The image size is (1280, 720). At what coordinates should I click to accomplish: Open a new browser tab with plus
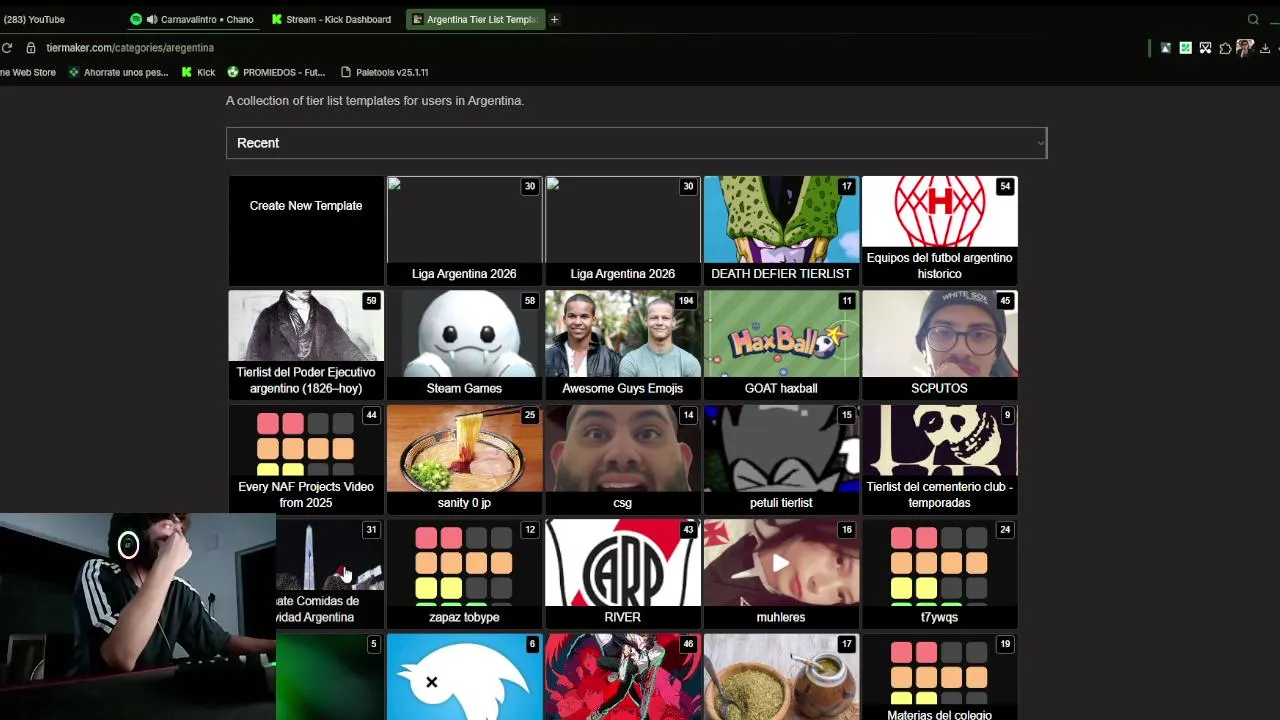pos(554,19)
